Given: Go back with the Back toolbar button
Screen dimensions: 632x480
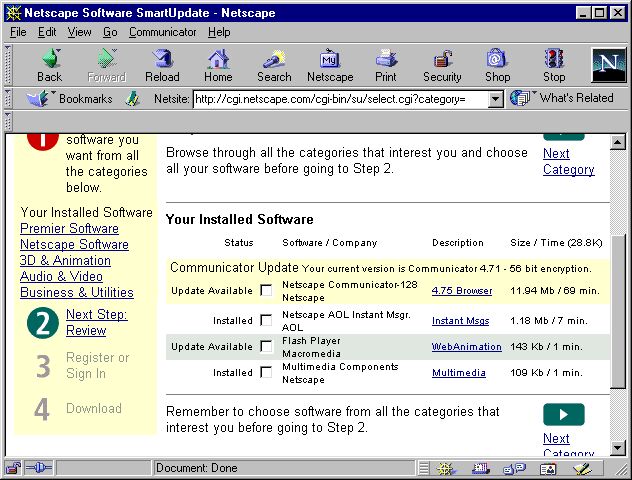Looking at the screenshot, I should (x=50, y=65).
